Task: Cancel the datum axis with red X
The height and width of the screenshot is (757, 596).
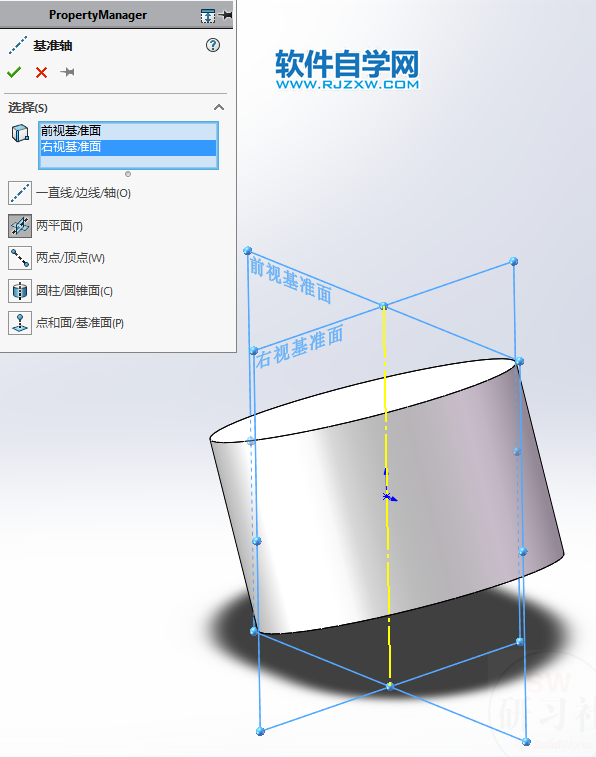Action: click(42, 72)
